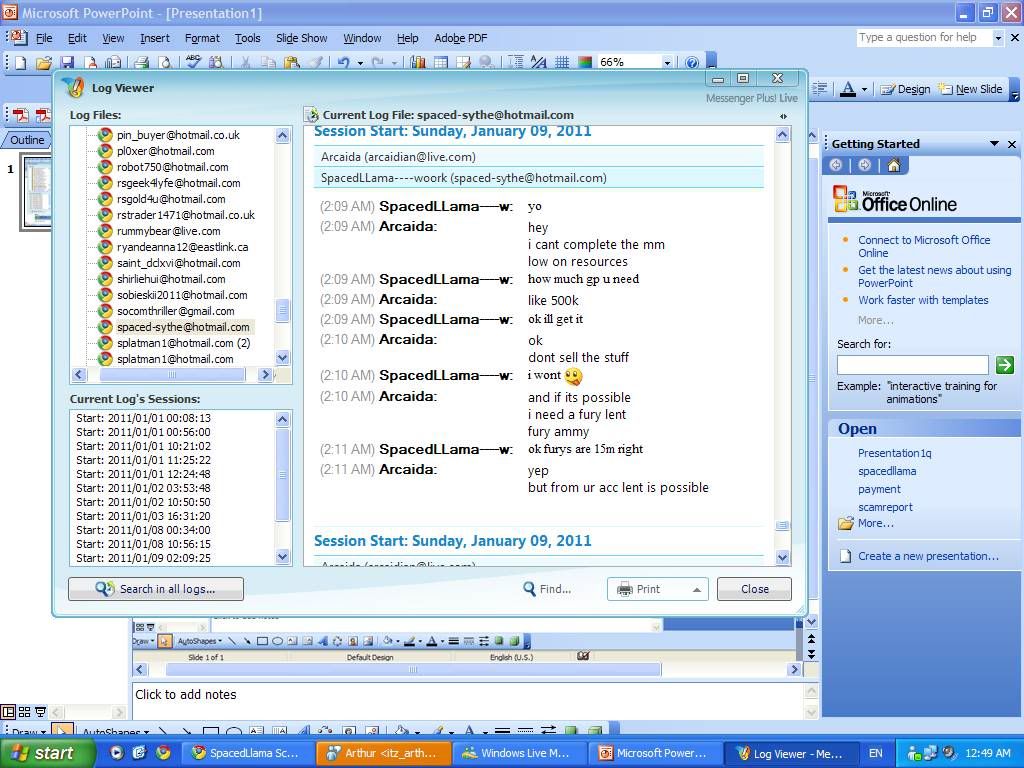Click the Windows start button
The image size is (1024, 768).
(46, 753)
